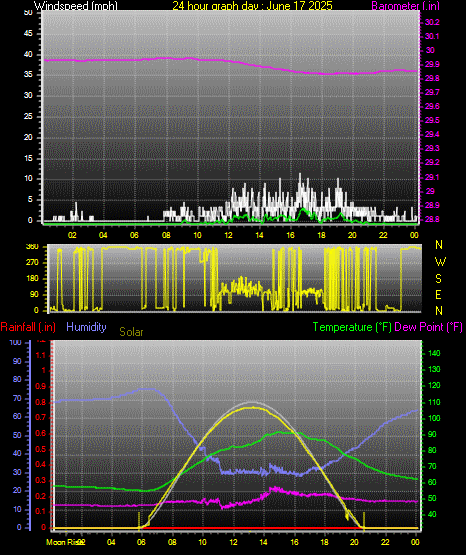Click the W compass label beside wind direction
The image size is (466, 555).
click(440, 262)
